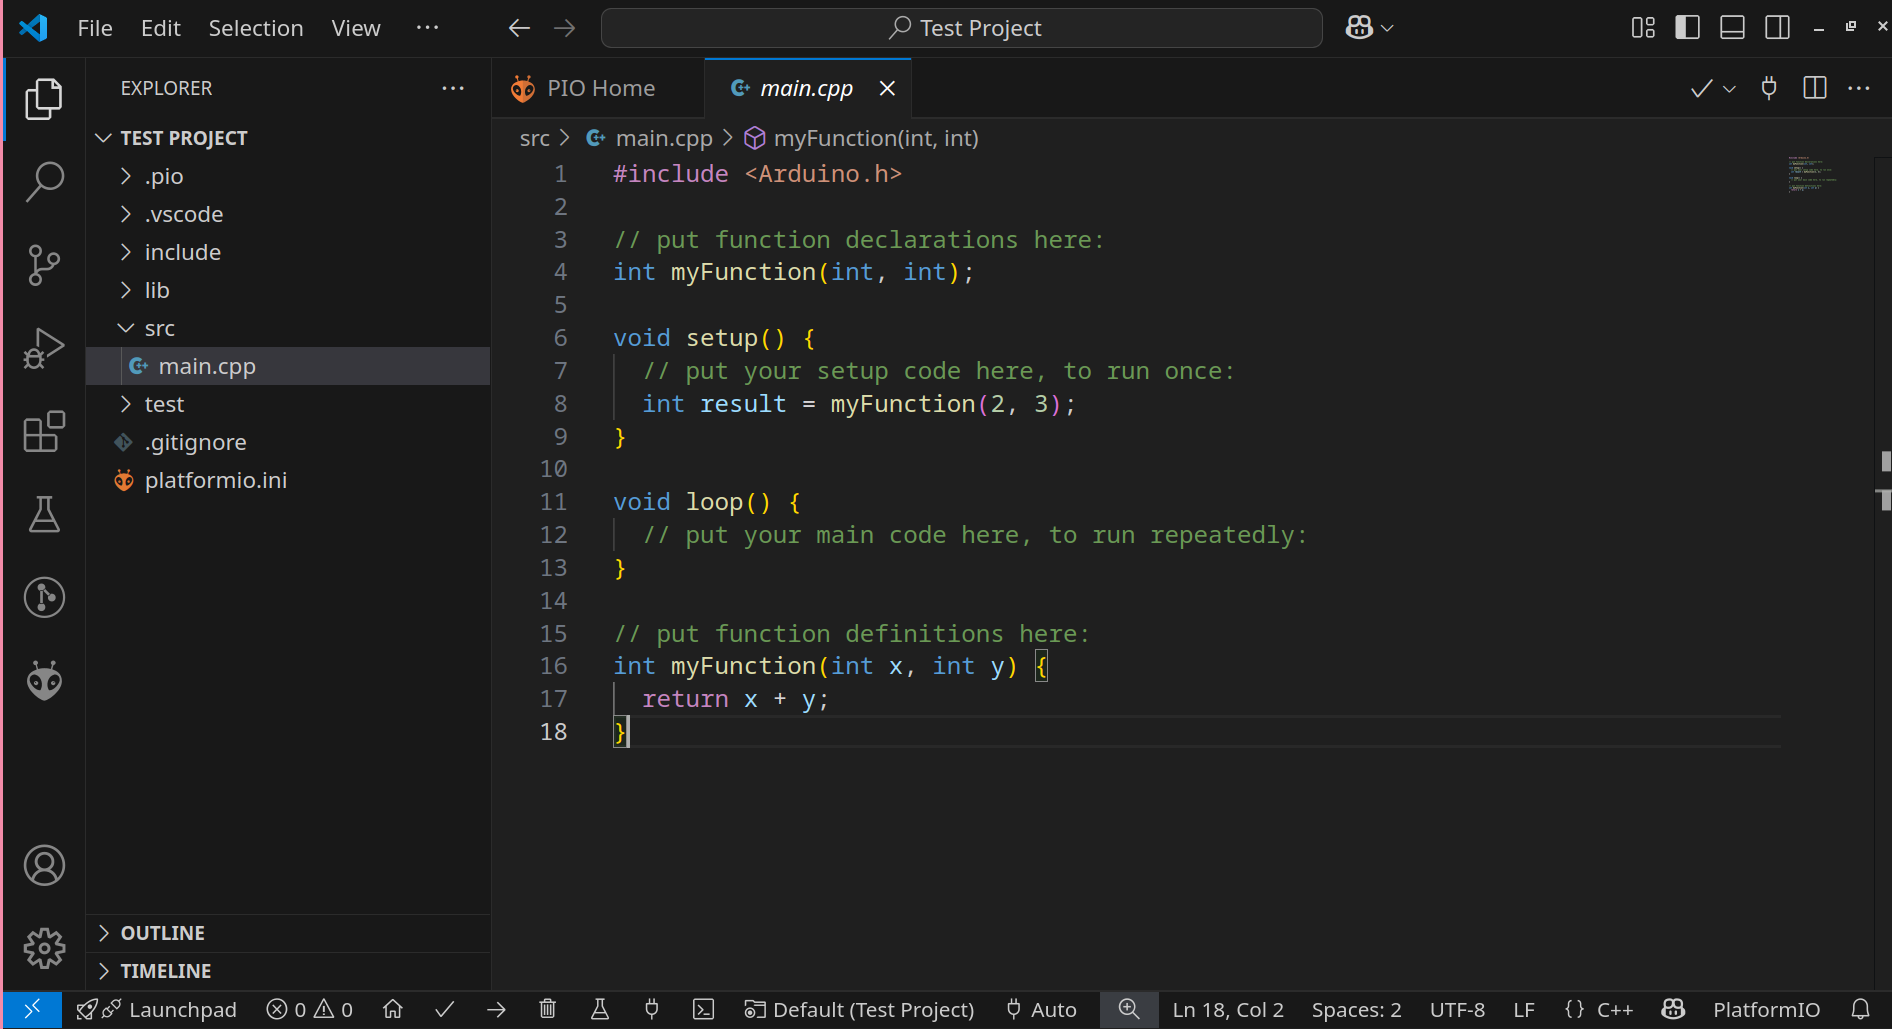Click the PlatformIO Test flask in status bar
Viewport: 1892px width, 1029px height.
point(600,1010)
